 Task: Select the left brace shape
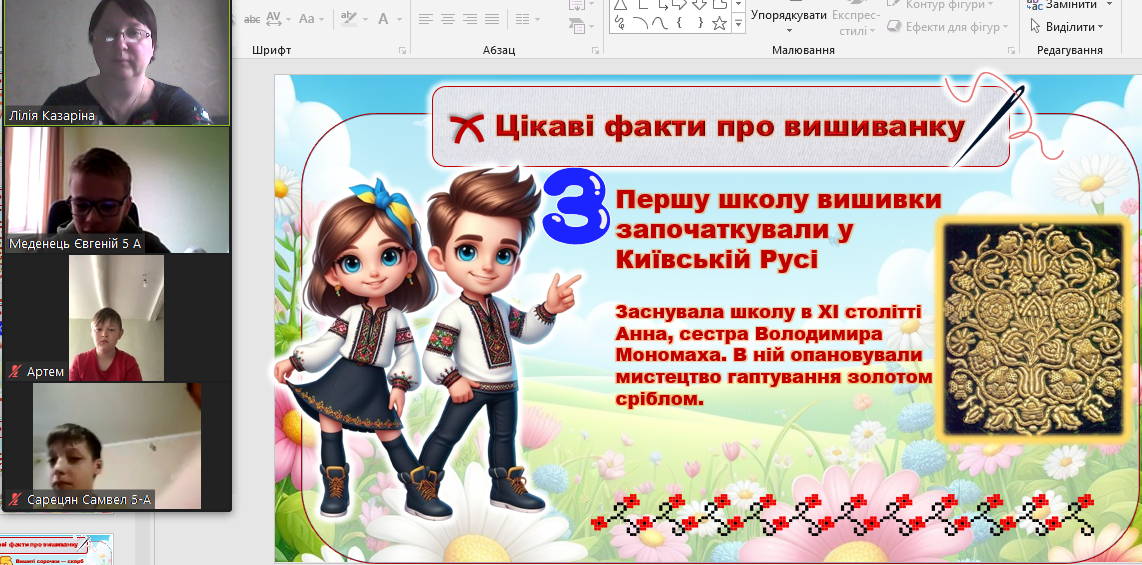pos(680,23)
